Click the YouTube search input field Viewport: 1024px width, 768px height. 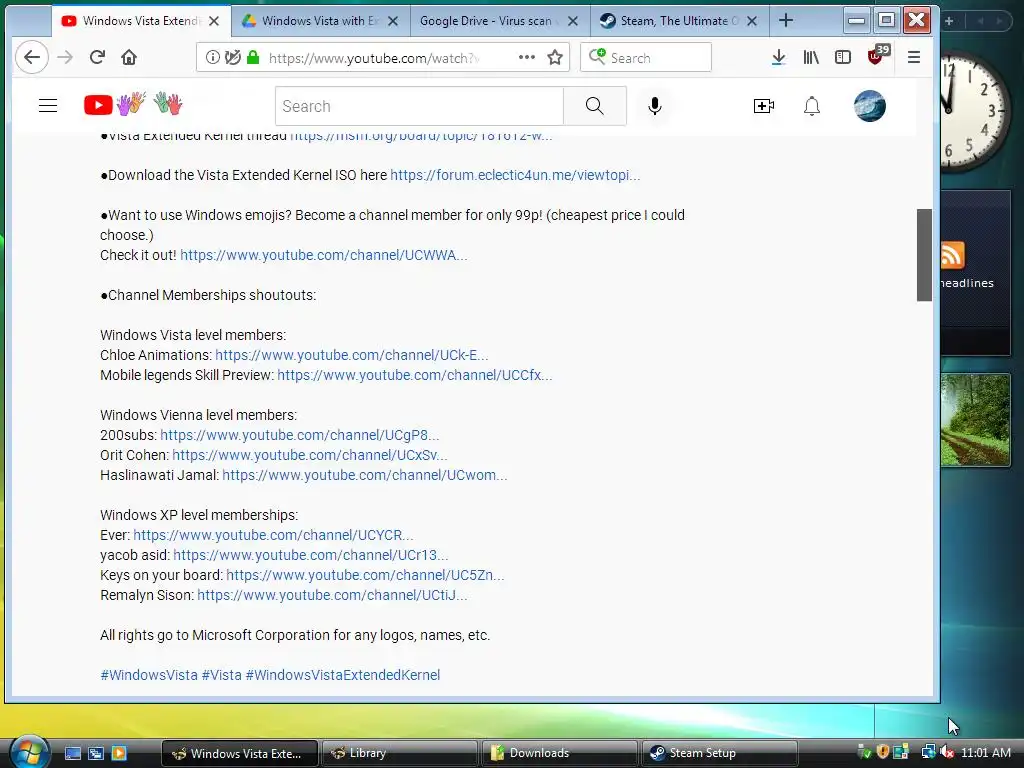click(419, 106)
